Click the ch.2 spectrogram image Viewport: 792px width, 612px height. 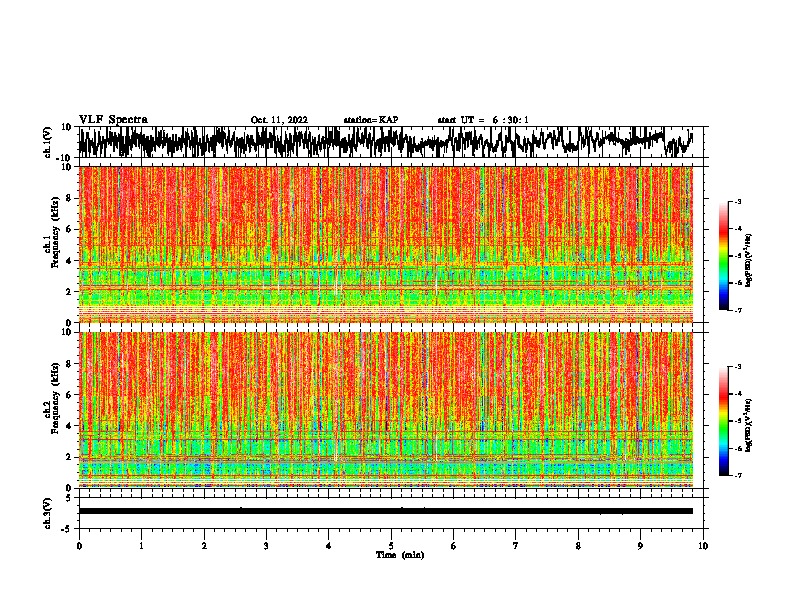pos(386,410)
